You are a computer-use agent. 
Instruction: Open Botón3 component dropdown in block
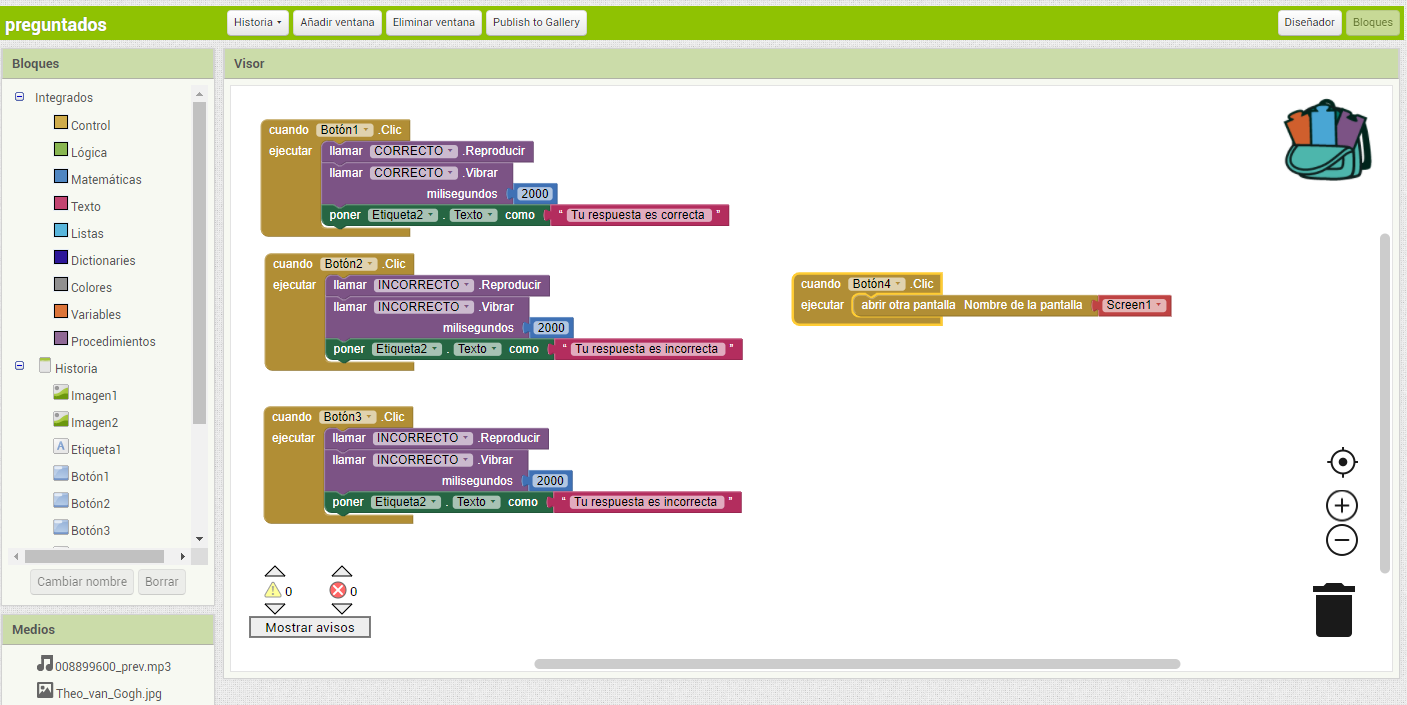348,417
